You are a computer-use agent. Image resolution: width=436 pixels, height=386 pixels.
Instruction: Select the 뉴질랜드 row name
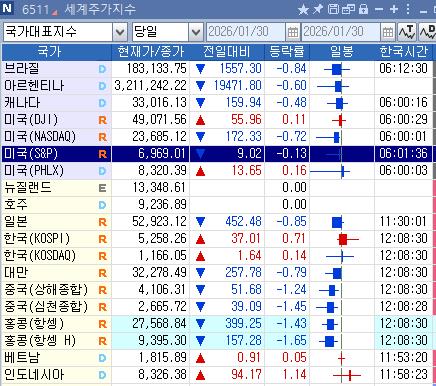(x=28, y=188)
